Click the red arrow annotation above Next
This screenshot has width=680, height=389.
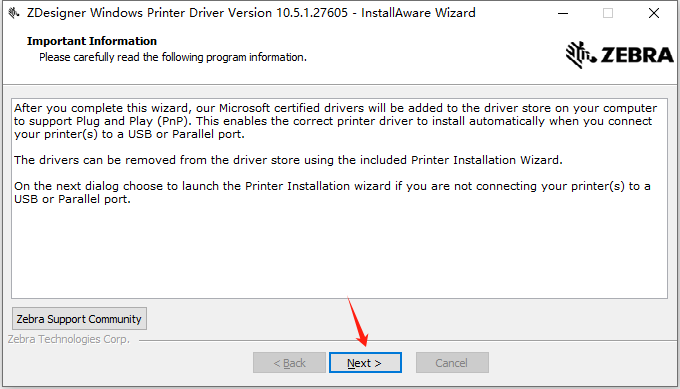(358, 321)
